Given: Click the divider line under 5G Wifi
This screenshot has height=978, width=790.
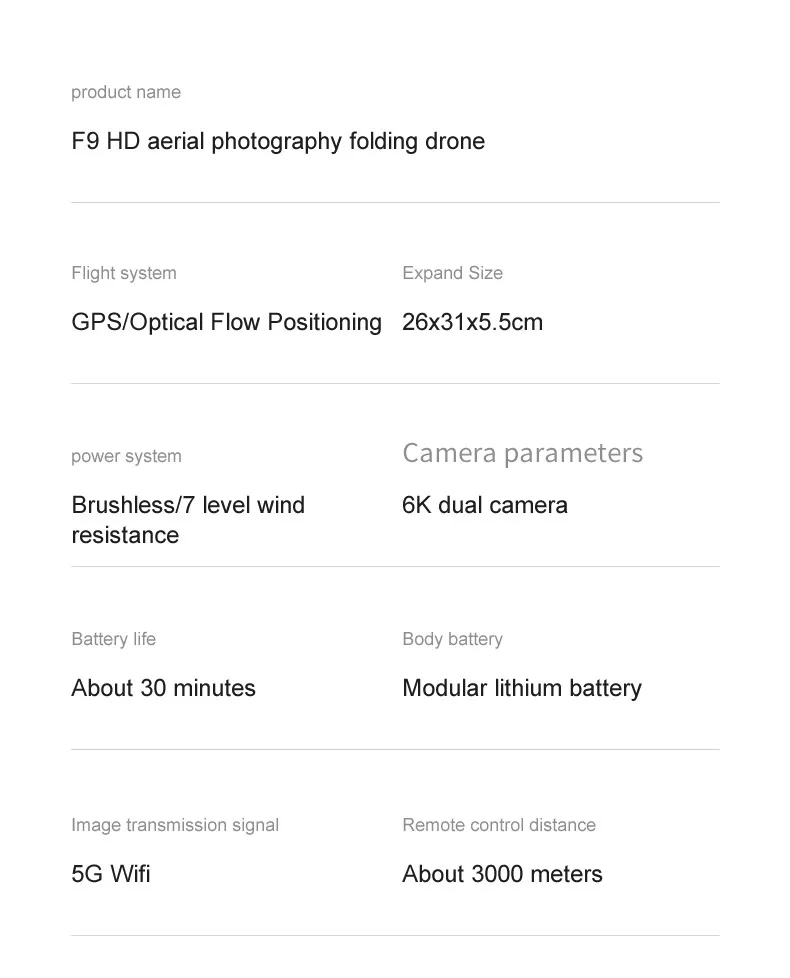Looking at the screenshot, I should coord(395,935).
